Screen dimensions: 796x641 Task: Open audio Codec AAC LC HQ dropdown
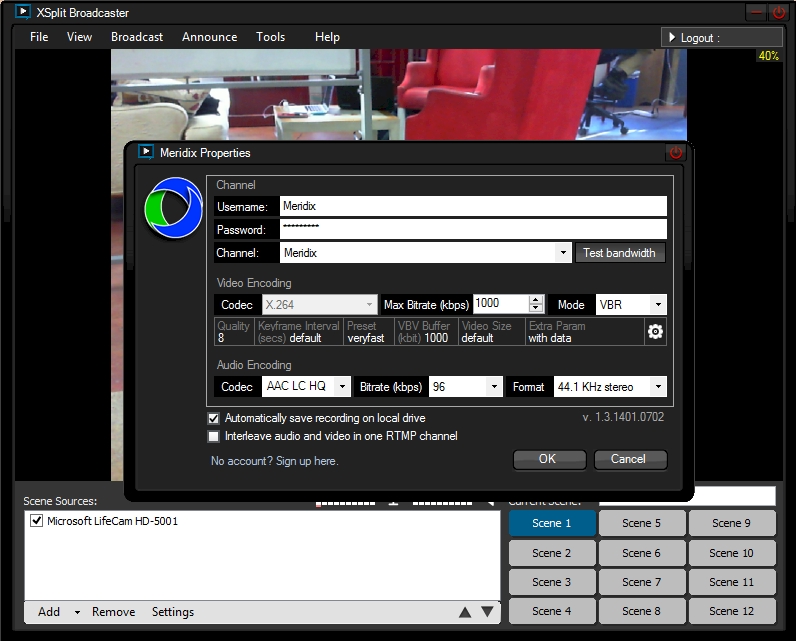(x=342, y=387)
